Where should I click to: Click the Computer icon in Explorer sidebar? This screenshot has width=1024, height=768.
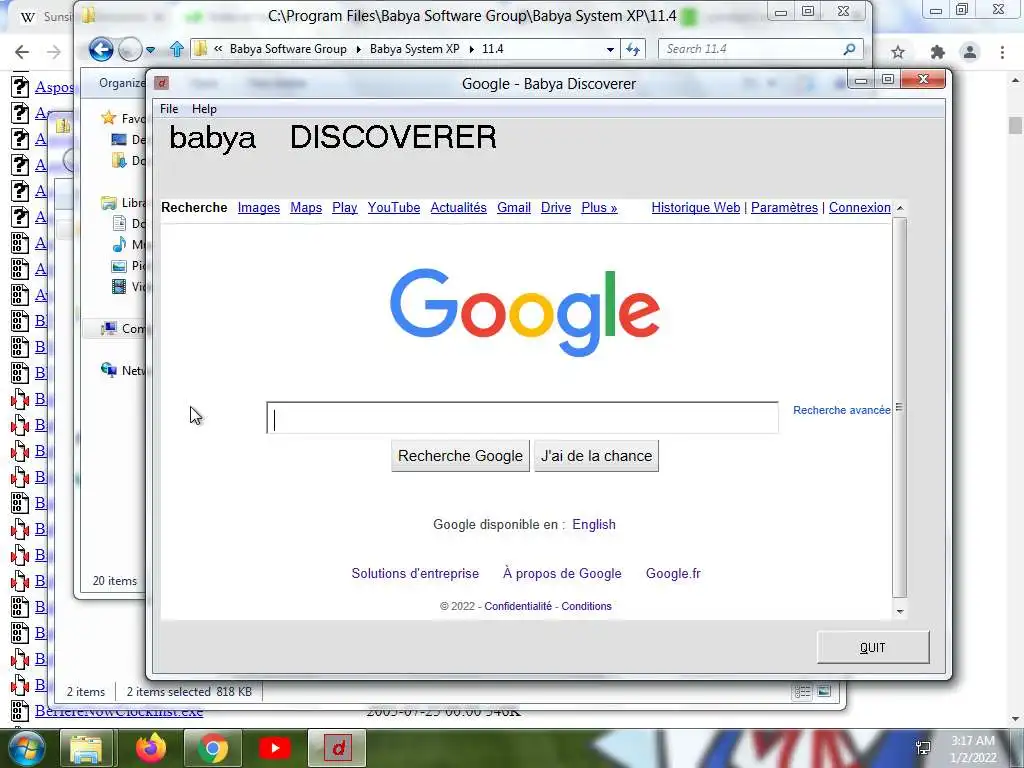coord(108,328)
